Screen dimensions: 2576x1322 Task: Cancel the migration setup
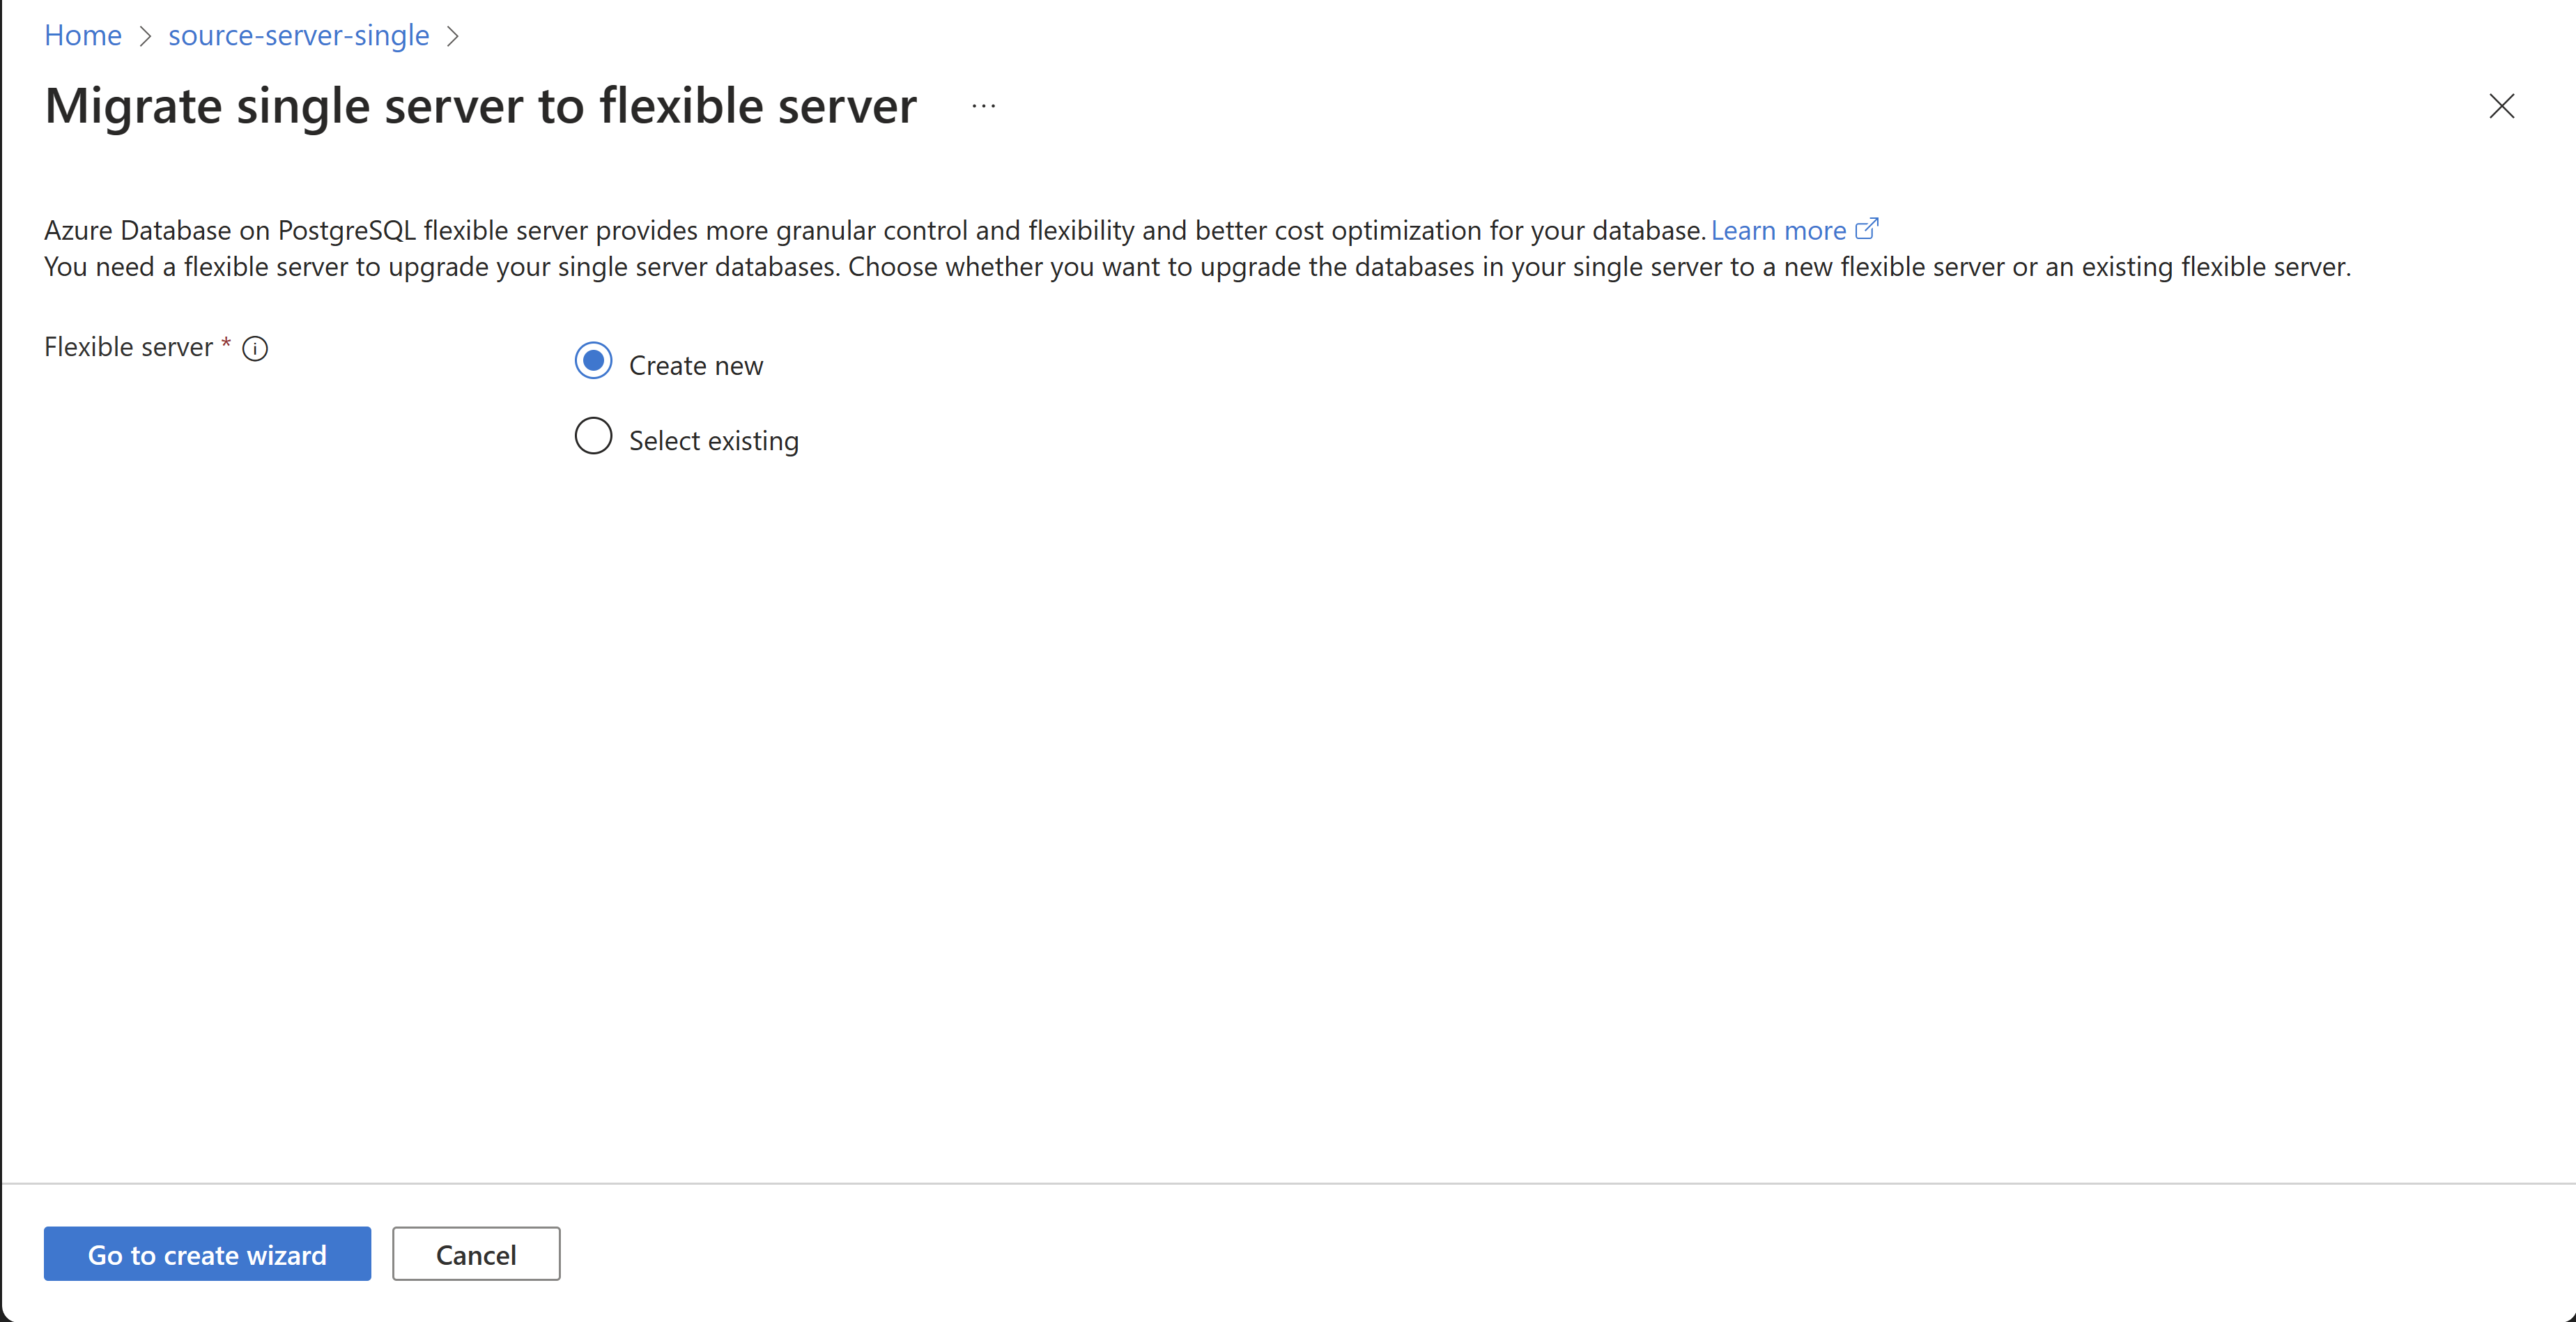tap(475, 1254)
